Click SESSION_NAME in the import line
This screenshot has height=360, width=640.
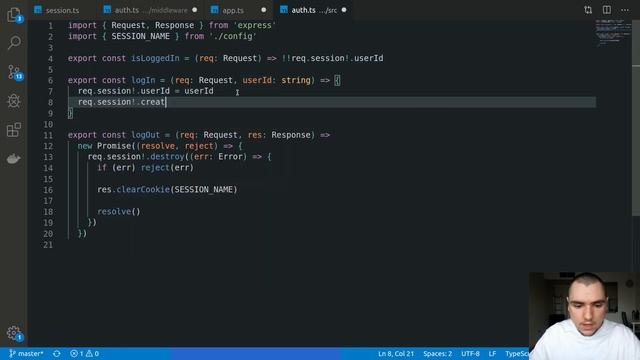click(x=140, y=36)
